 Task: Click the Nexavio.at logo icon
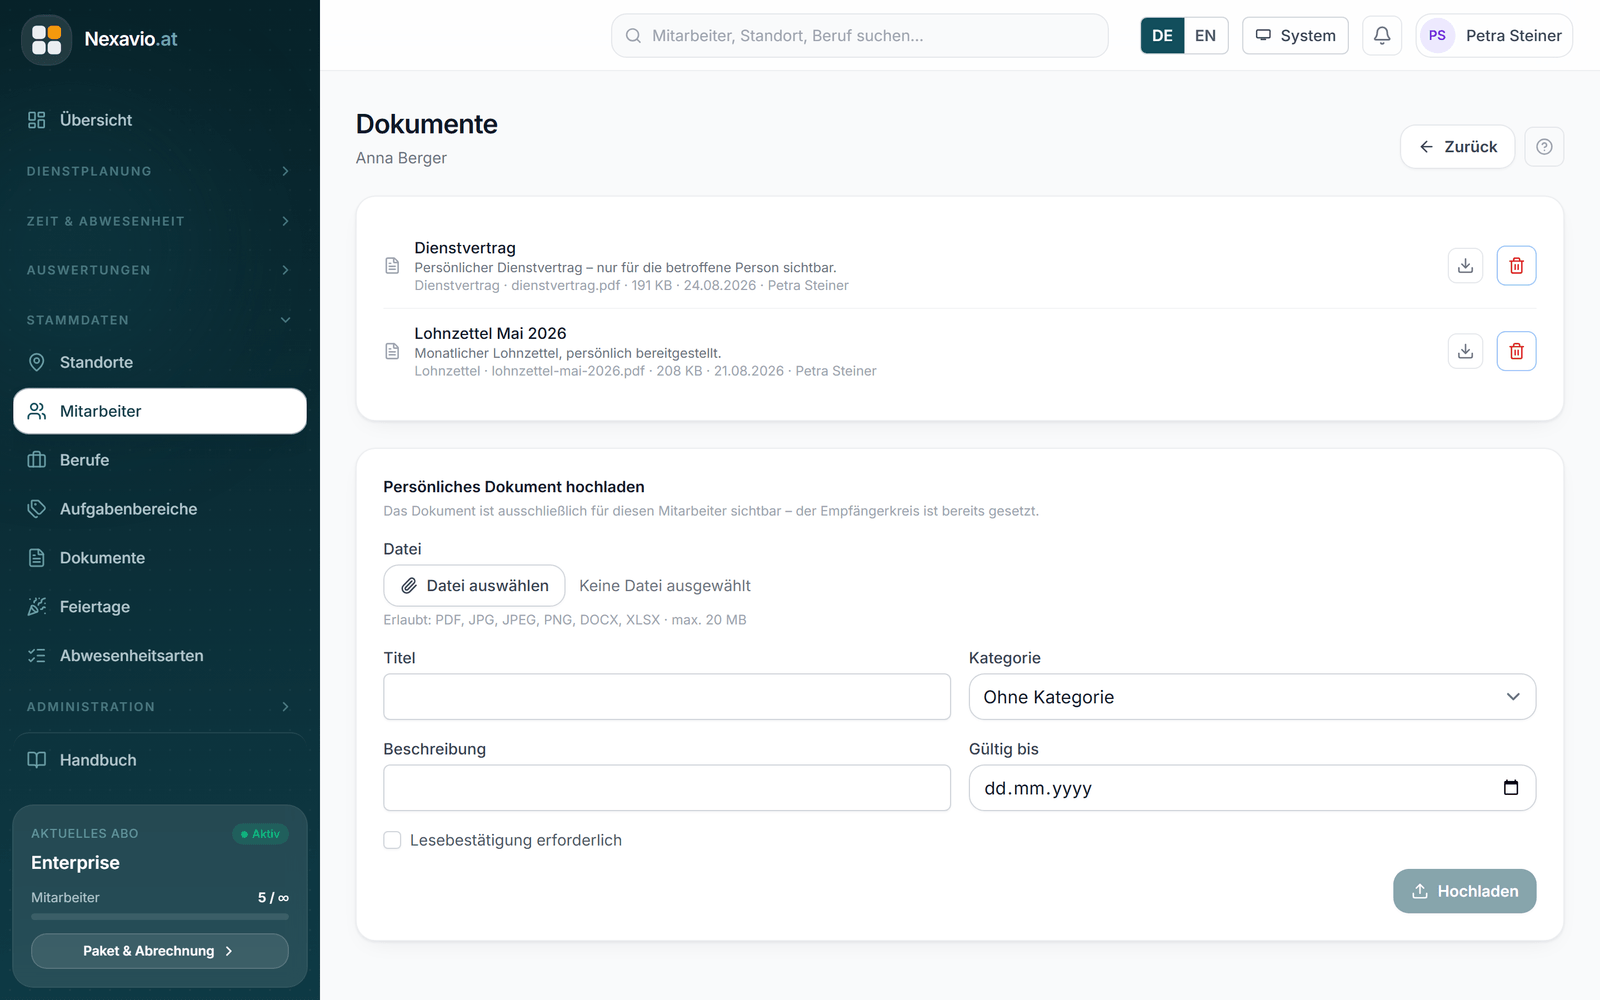(x=46, y=40)
